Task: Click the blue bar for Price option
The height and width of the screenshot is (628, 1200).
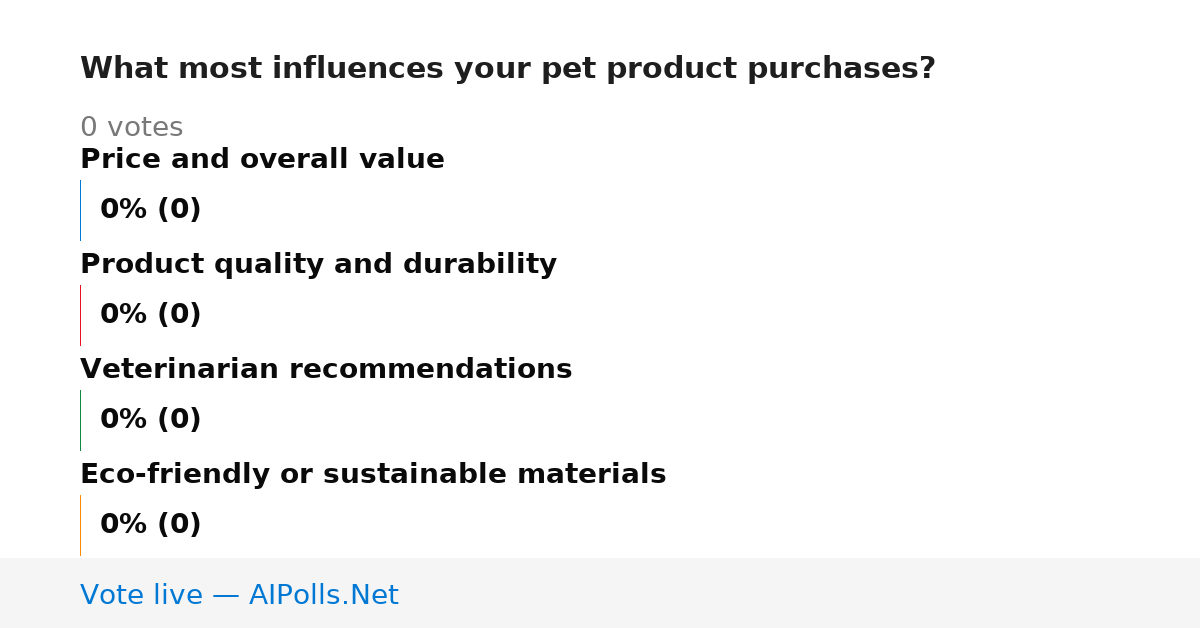Action: coord(80,210)
